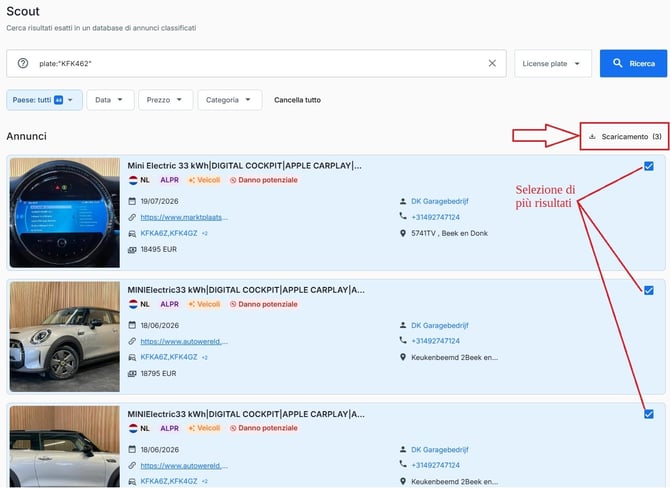The height and width of the screenshot is (489, 670).
Task: Click the Veicoli category tag in first listing
Action: pos(205,180)
